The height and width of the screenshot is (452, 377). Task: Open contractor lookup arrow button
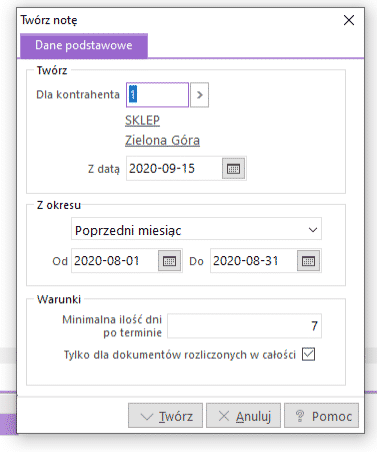coord(200,95)
